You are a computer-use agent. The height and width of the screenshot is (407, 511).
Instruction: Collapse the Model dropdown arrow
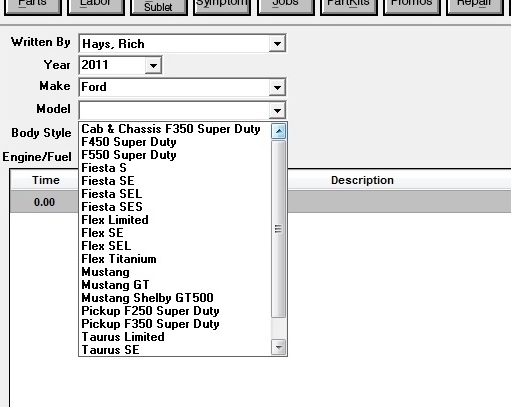pyautogui.click(x=277, y=110)
